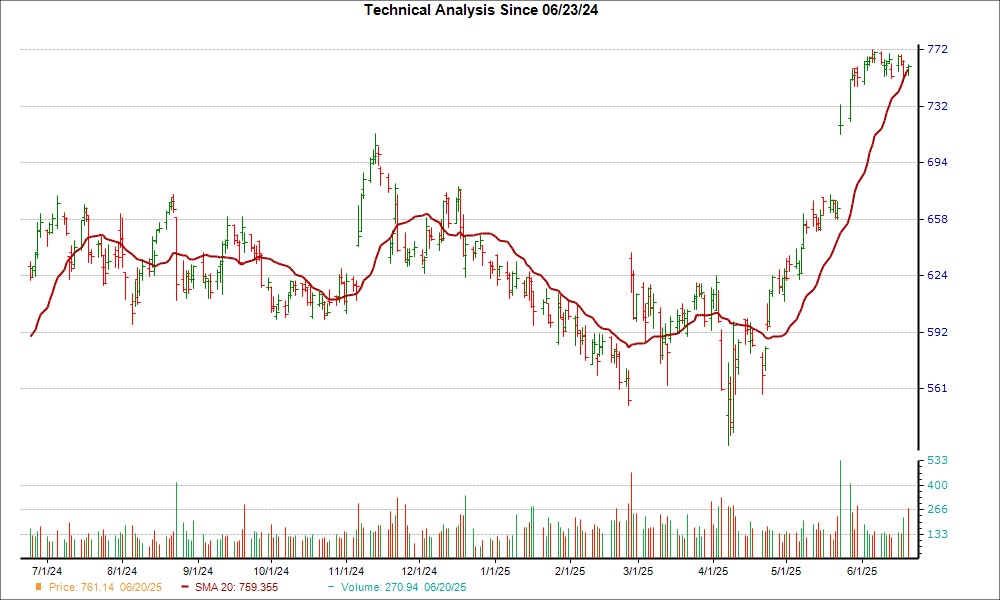Click the 694 price axis label
1000x600 pixels.
(937, 162)
